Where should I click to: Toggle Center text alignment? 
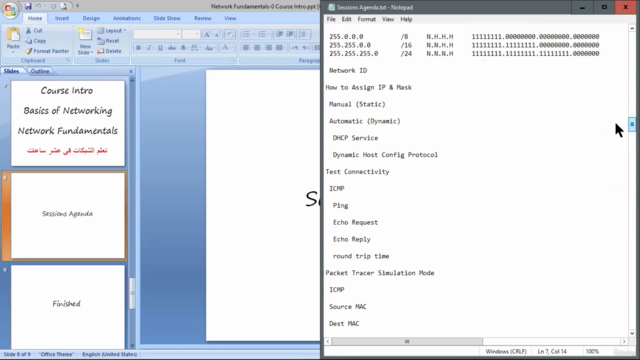[257, 48]
